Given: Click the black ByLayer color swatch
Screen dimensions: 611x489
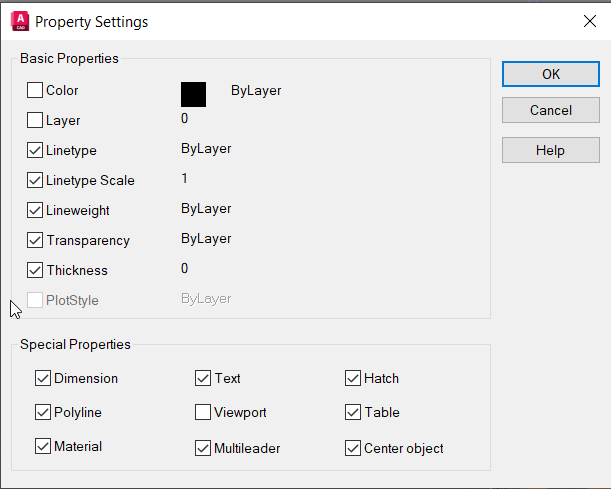Looking at the screenshot, I should 193,94.
